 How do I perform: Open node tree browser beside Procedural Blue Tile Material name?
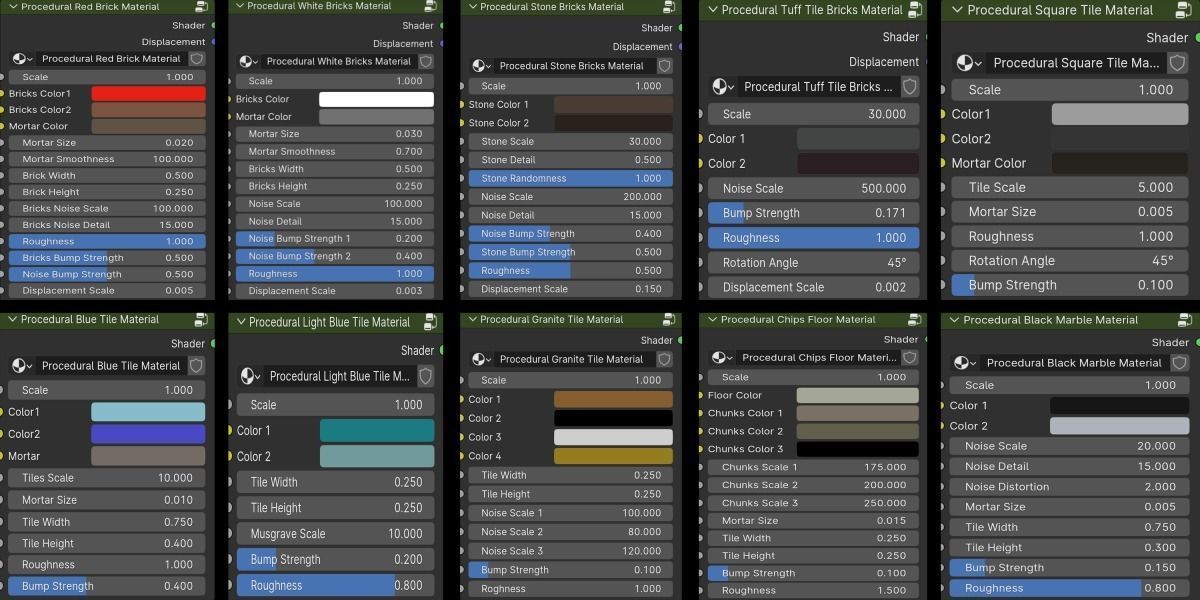(22, 366)
